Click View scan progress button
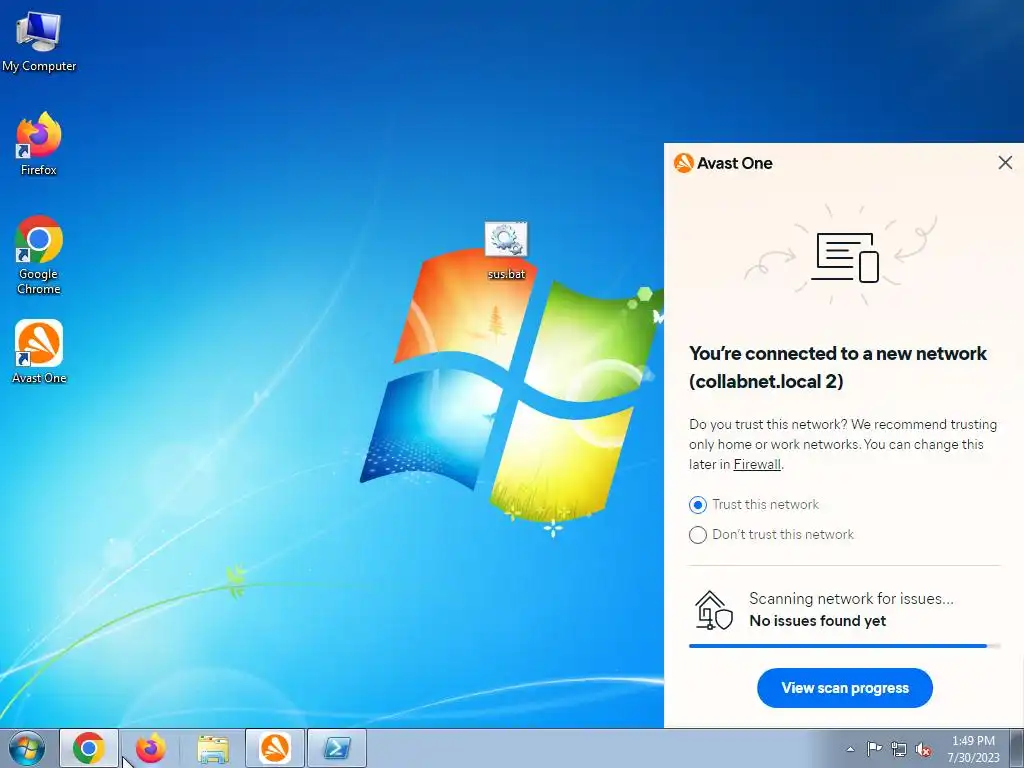The width and height of the screenshot is (1024, 768). tap(844, 688)
